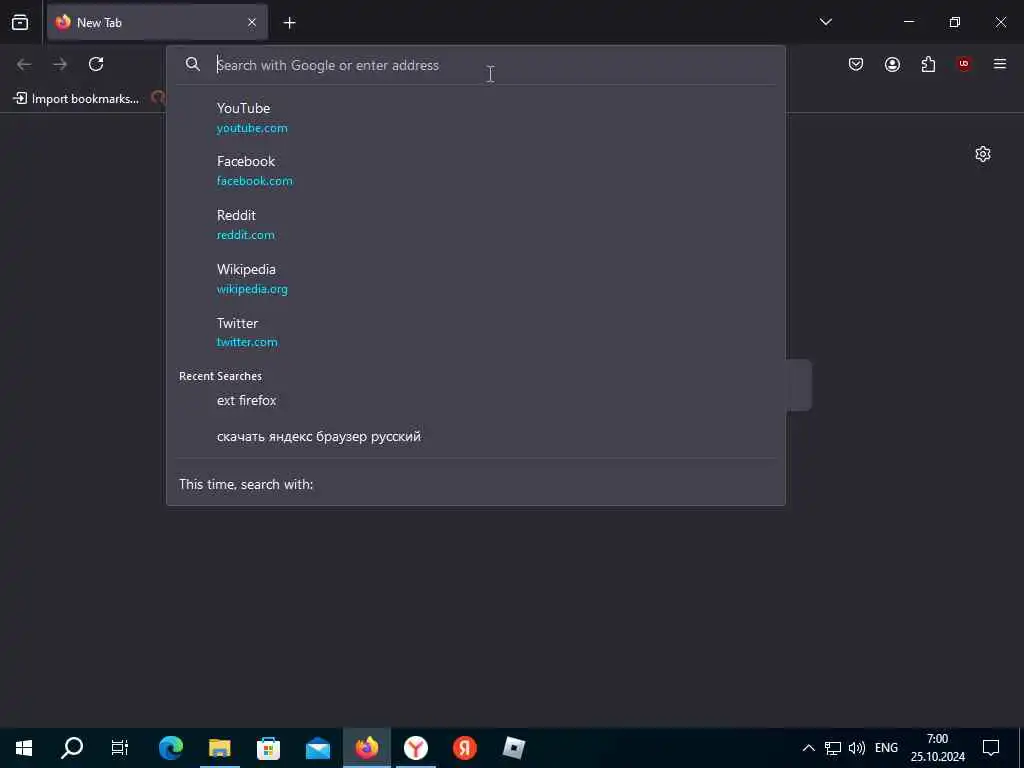Open the Firefox hamburger application menu
1024x768 pixels.
[x=1000, y=64]
